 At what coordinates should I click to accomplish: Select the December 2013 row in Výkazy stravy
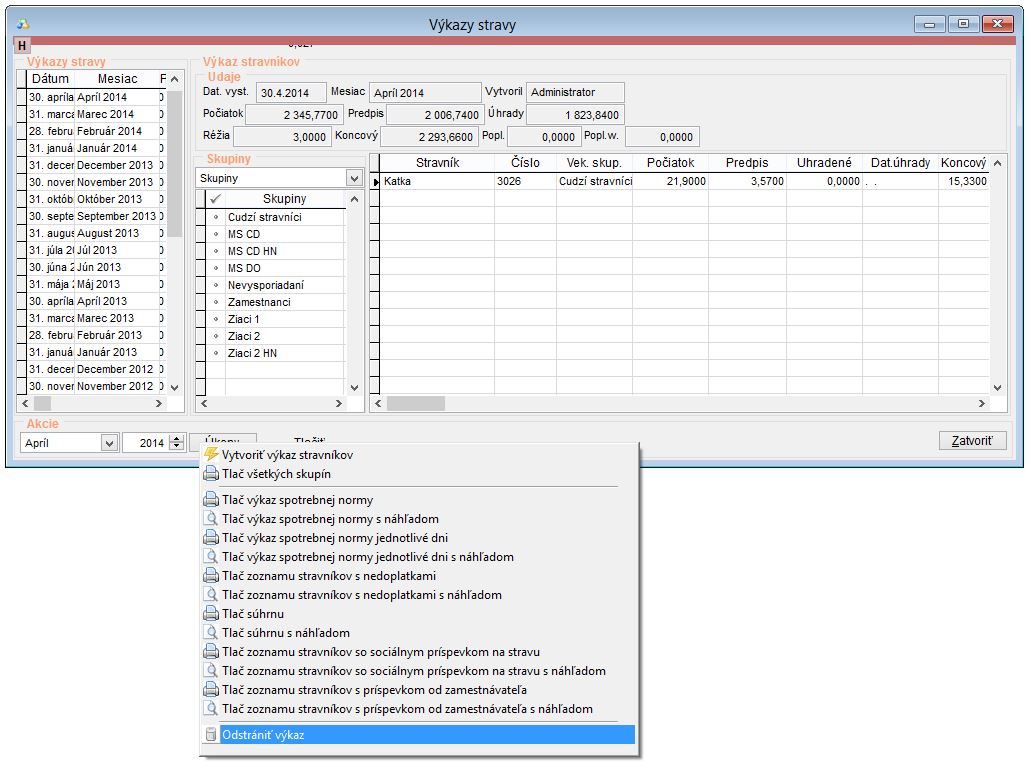click(x=114, y=165)
